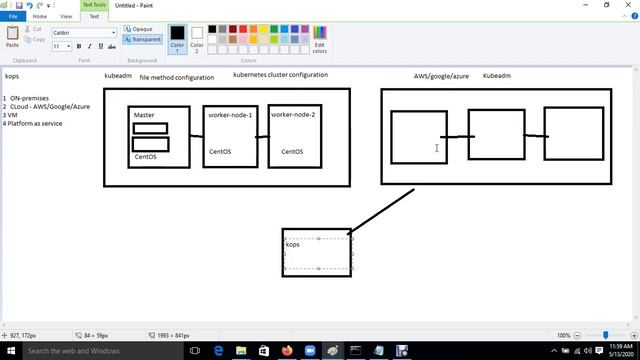Select Transparent background option
Viewport: 640px width, 360px height.
click(142, 40)
